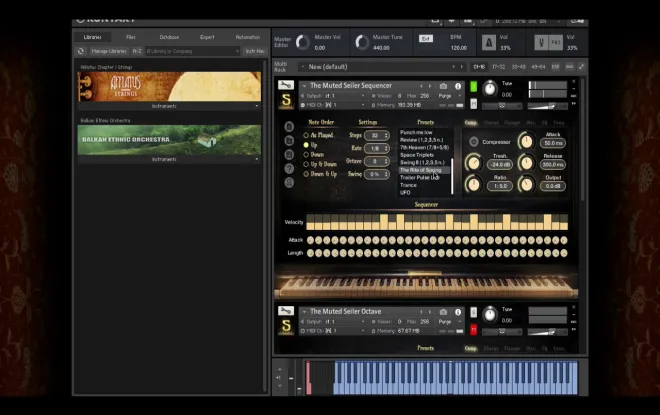The image size is (660, 415).
Task: Click the question mark help icon in instrument sidebar
Action: pyautogui.click(x=289, y=168)
